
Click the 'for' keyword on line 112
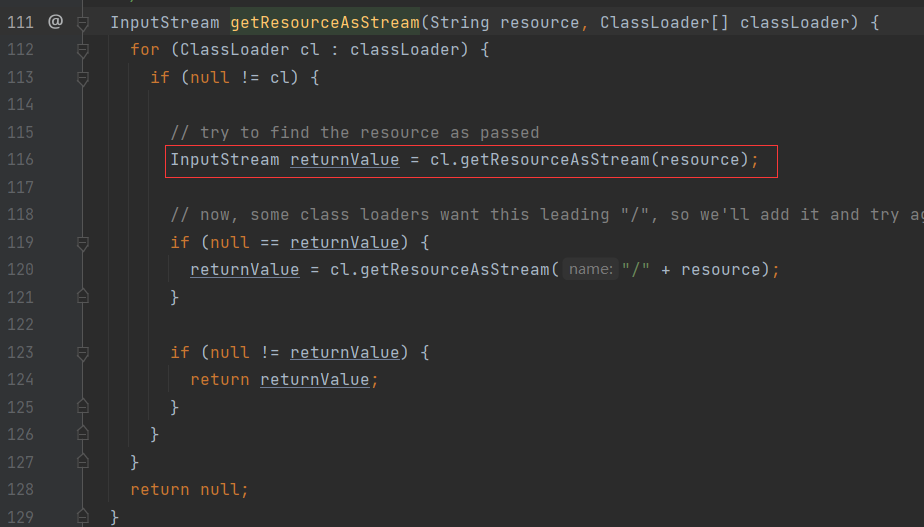(x=145, y=50)
